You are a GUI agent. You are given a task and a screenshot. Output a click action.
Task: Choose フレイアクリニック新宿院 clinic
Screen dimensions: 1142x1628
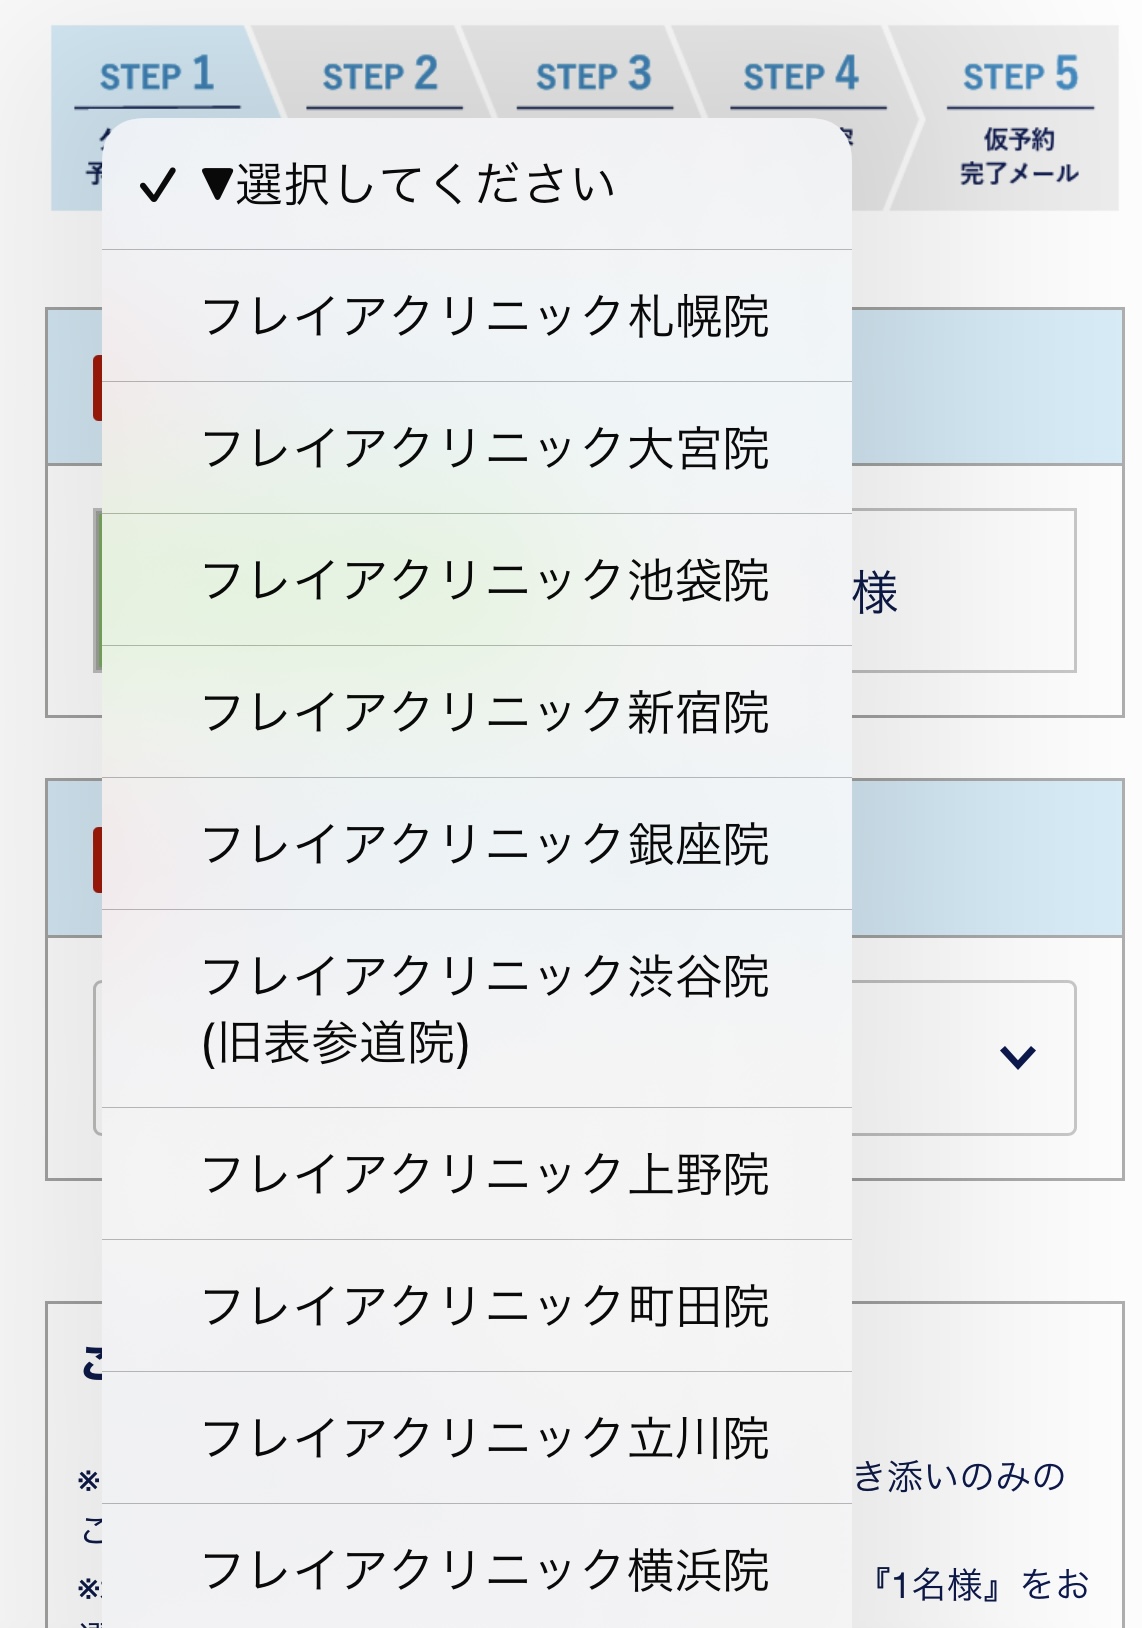click(485, 712)
